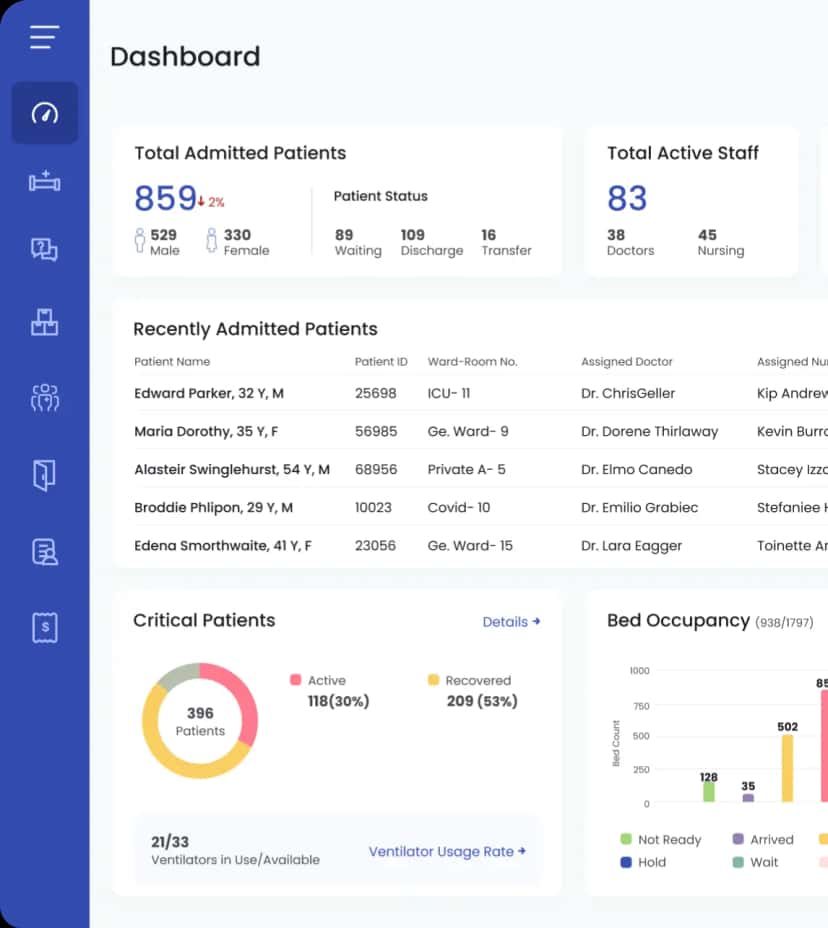Collapse the sidebar with the hamburger icon
828x928 pixels.
pyautogui.click(x=44, y=36)
